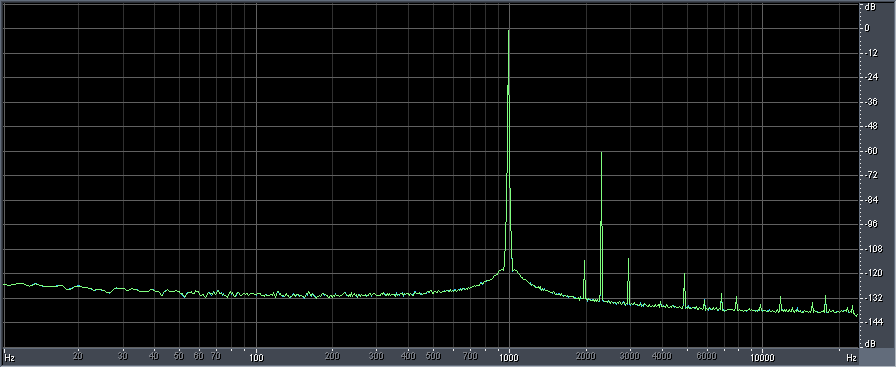This screenshot has width=896, height=367.
Task: Select the -84 dB level label
Action: tap(870, 200)
